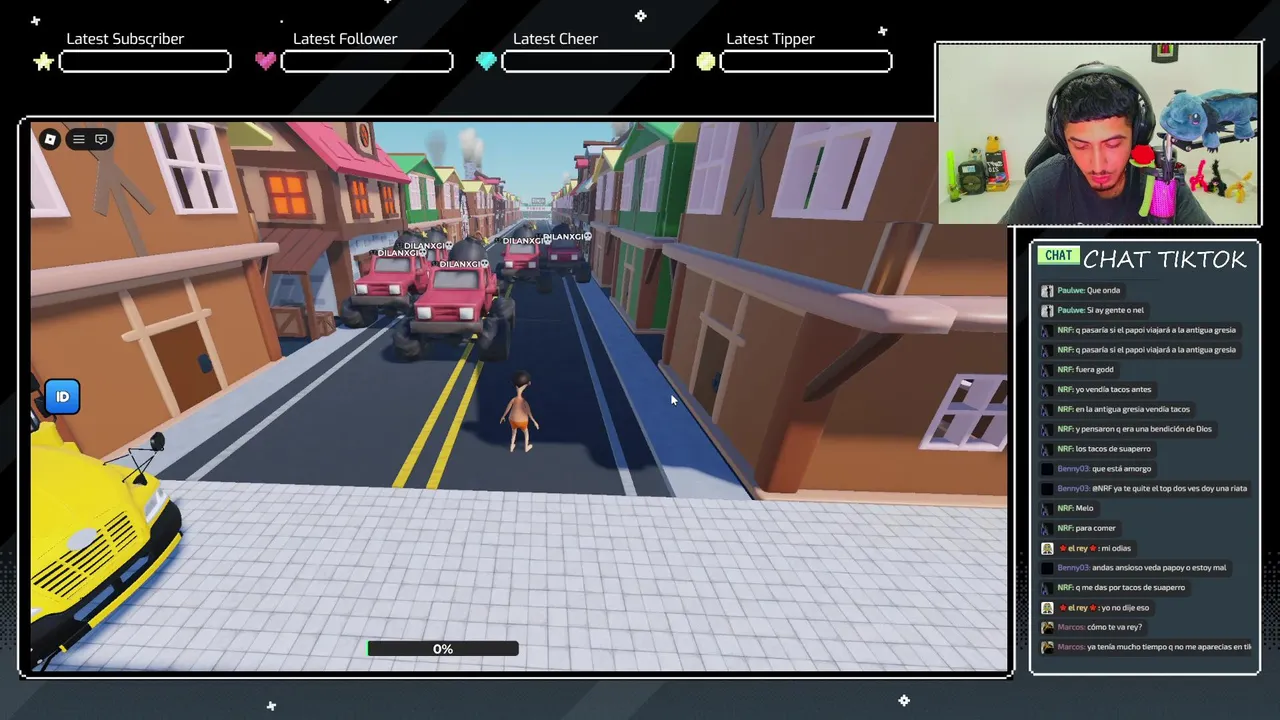This screenshot has height=720, width=1280.
Task: Click the streamer webcam feed
Action: click(1098, 134)
